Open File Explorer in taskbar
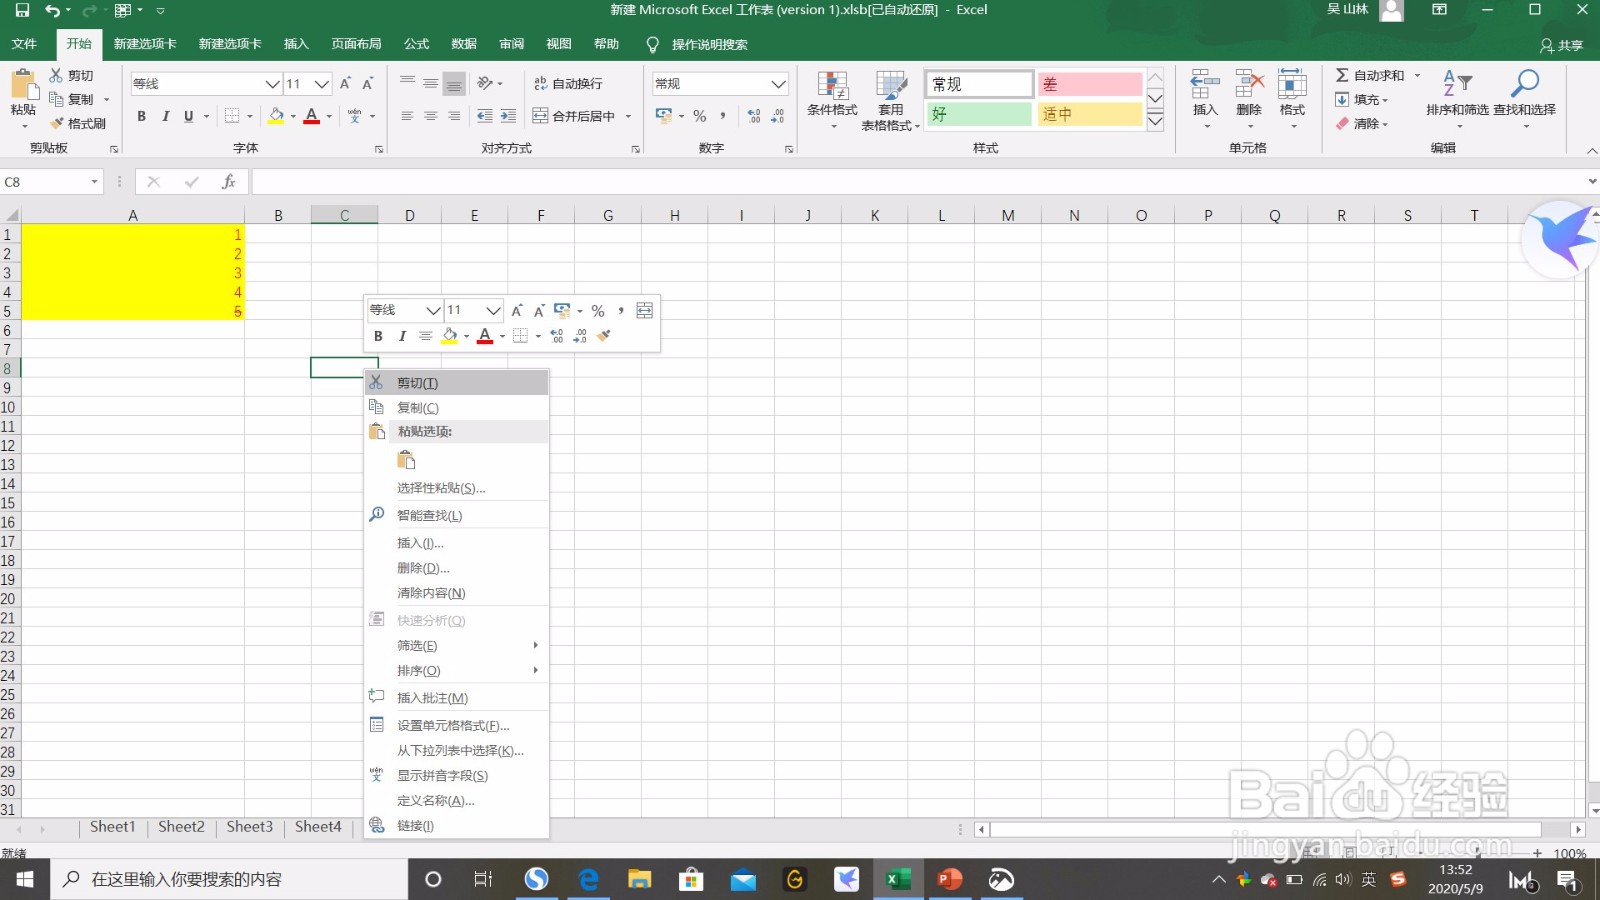 (x=640, y=879)
